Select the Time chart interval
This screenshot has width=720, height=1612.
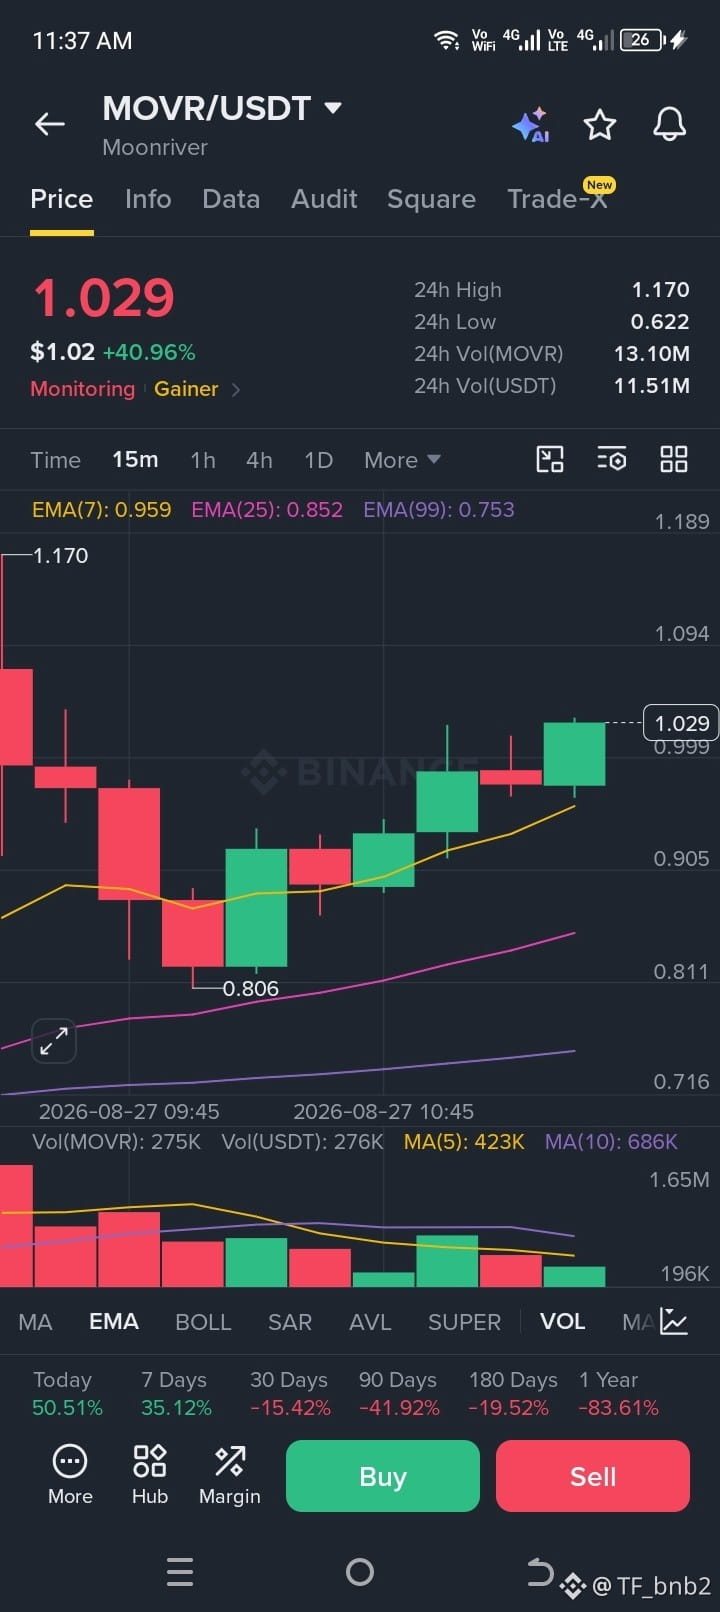(55, 460)
